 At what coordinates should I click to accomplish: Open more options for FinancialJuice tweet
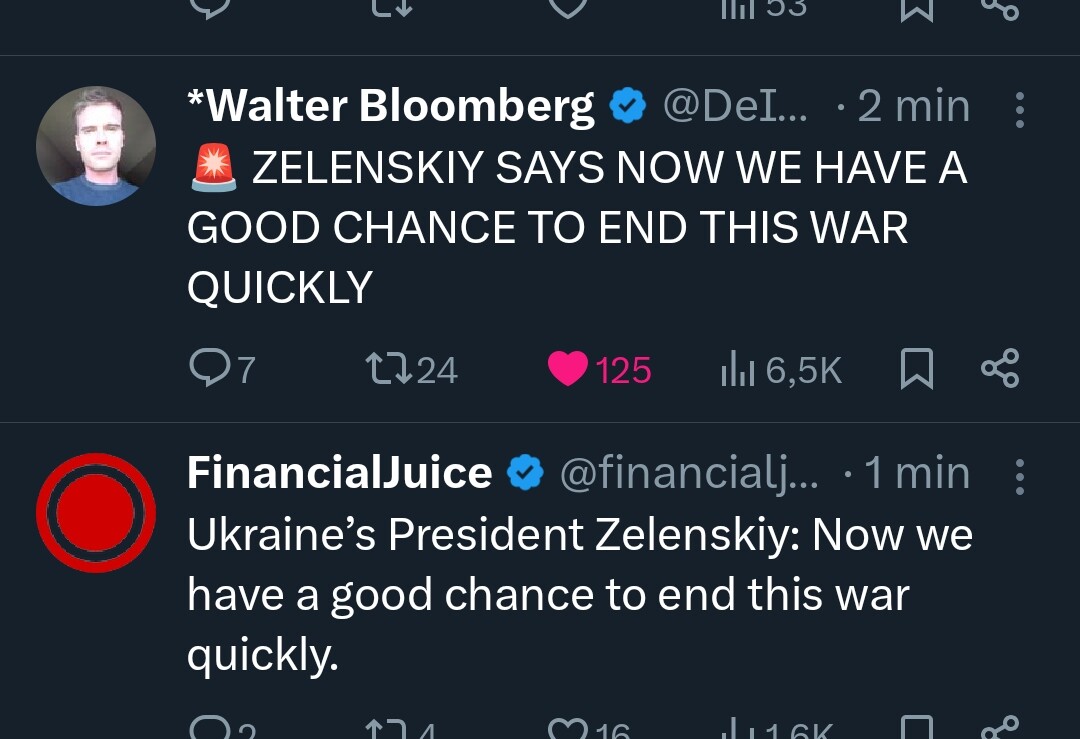click(x=1019, y=477)
